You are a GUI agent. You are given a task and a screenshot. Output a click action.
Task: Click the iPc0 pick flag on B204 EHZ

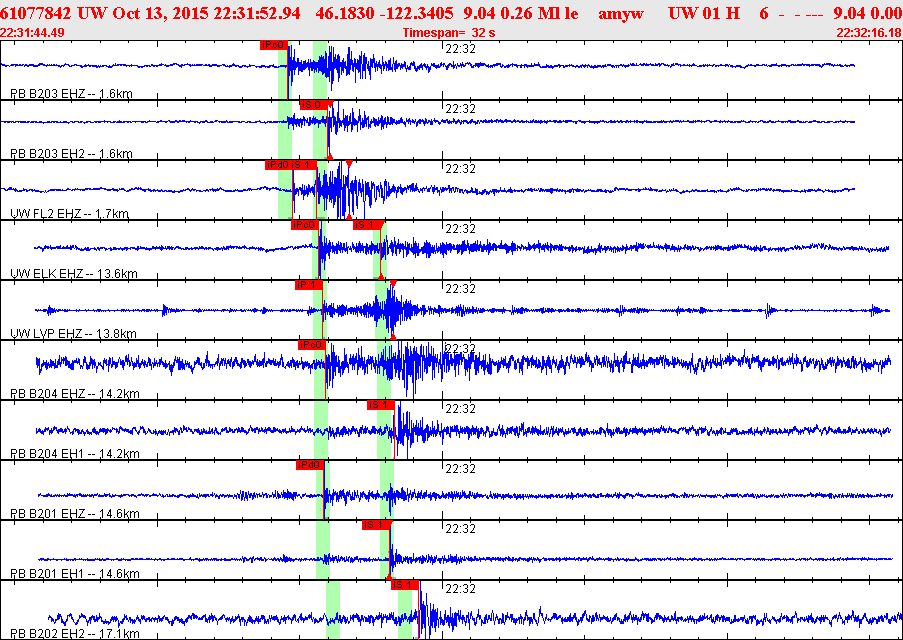point(312,344)
